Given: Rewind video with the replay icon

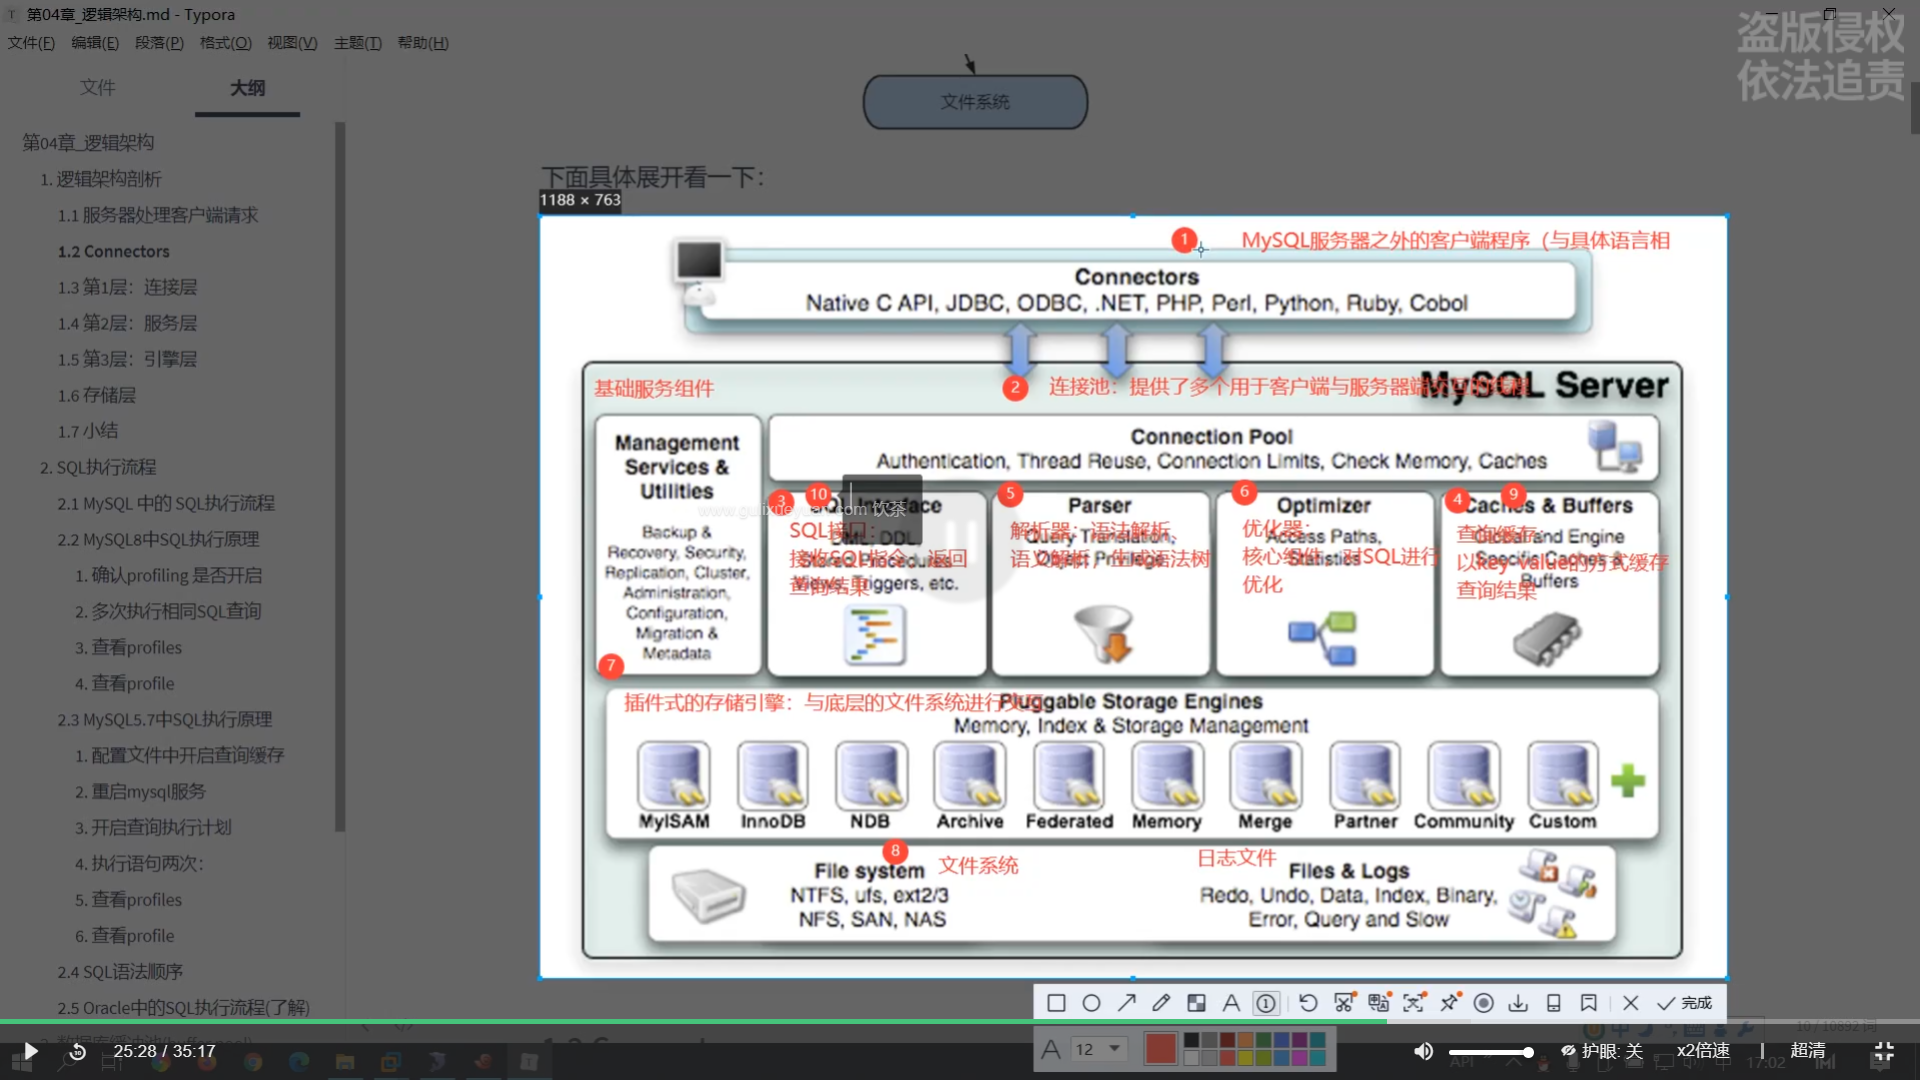Looking at the screenshot, I should point(77,1051).
